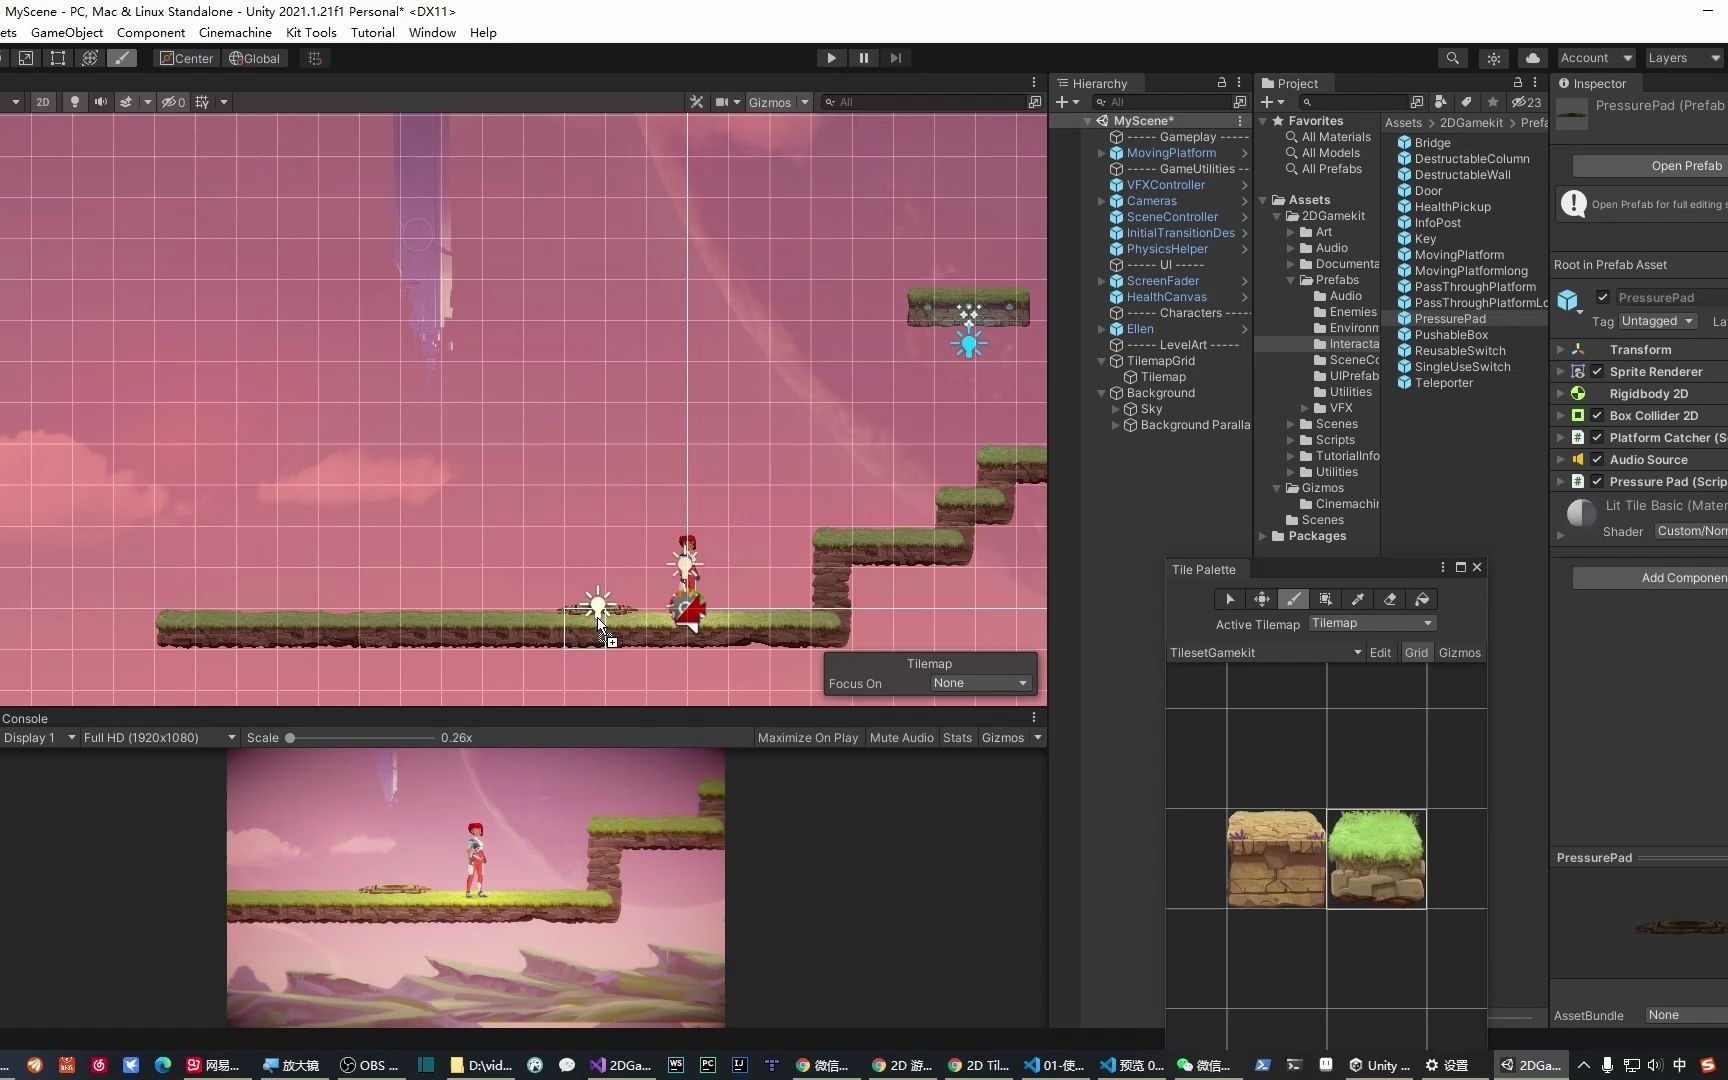This screenshot has width=1728, height=1080.
Task: Switch to the Grid tab in Tile Palette
Action: pos(1416,652)
